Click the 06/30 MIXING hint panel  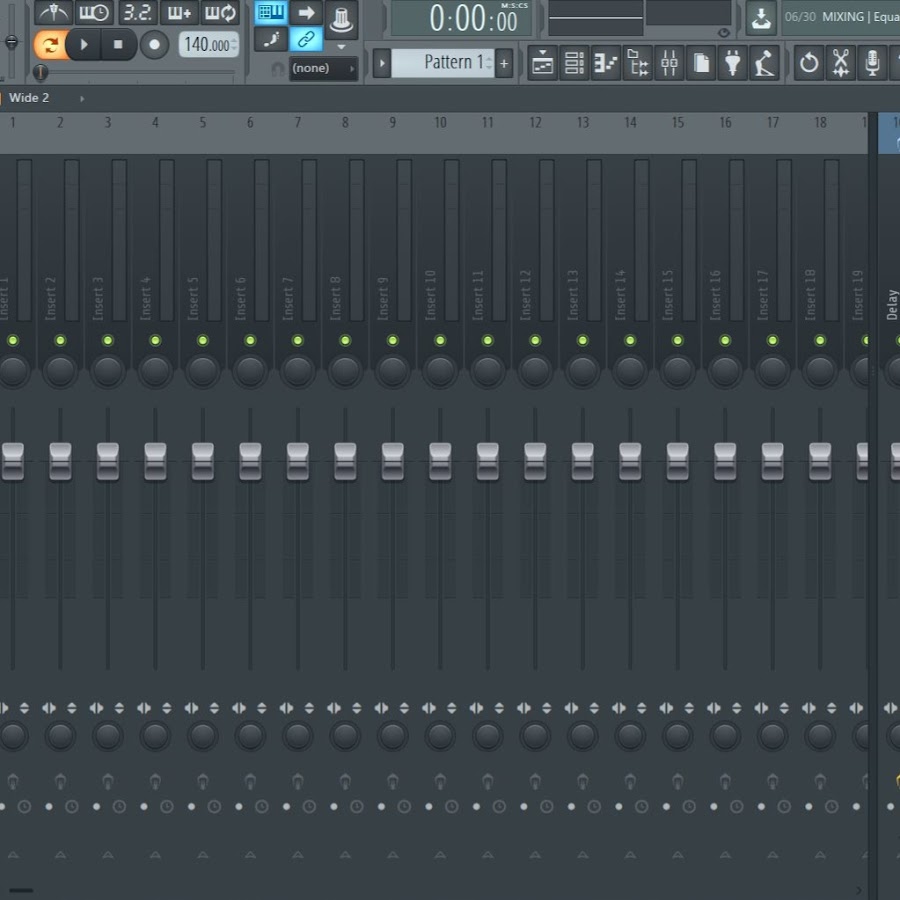[x=841, y=17]
